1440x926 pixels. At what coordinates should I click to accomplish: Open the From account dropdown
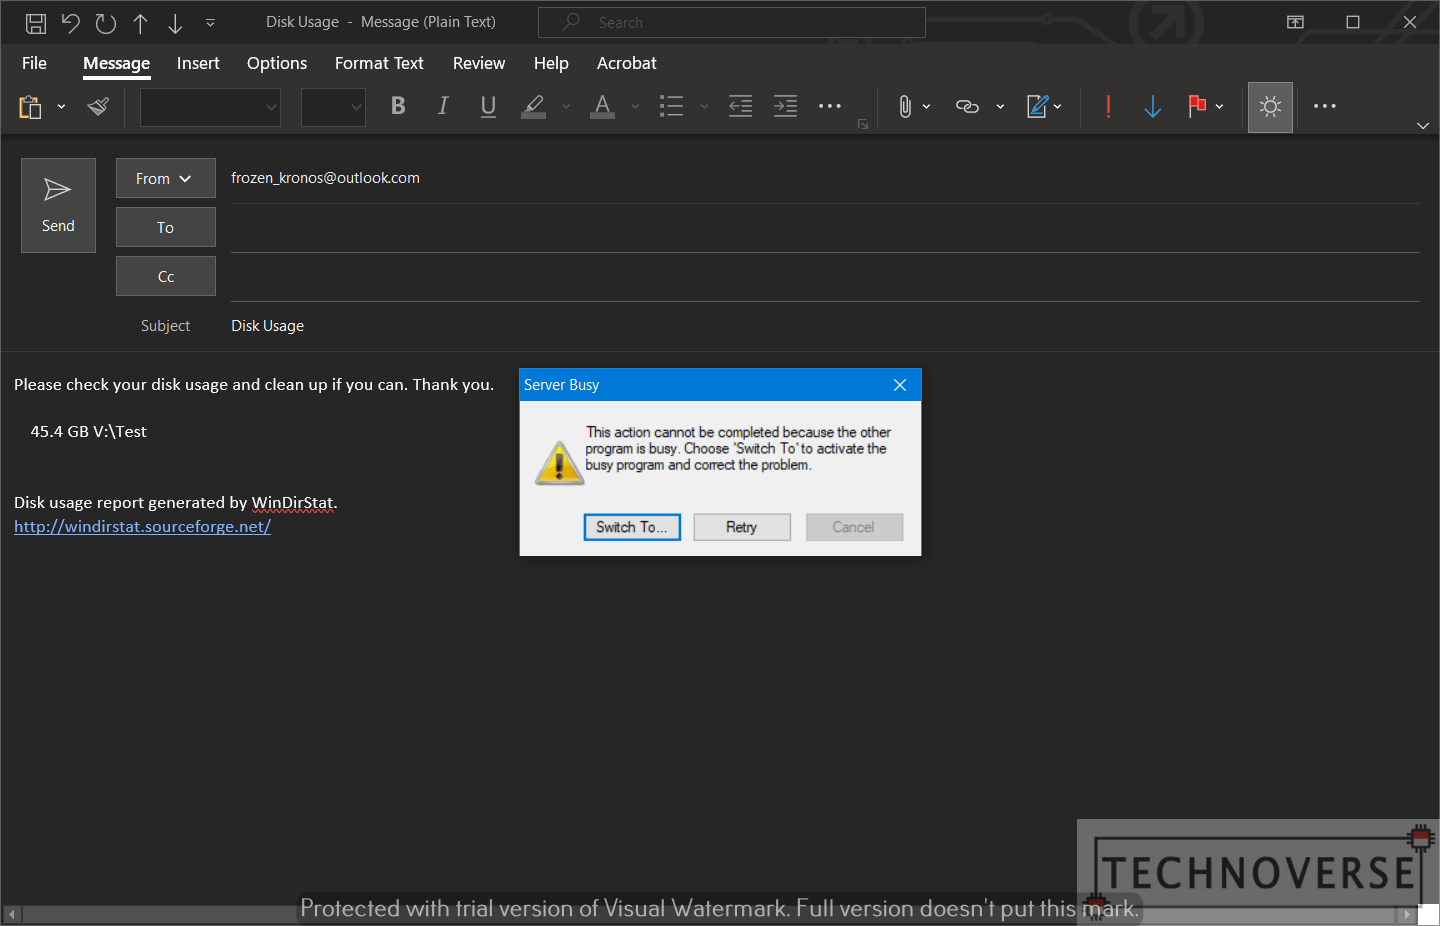(166, 178)
